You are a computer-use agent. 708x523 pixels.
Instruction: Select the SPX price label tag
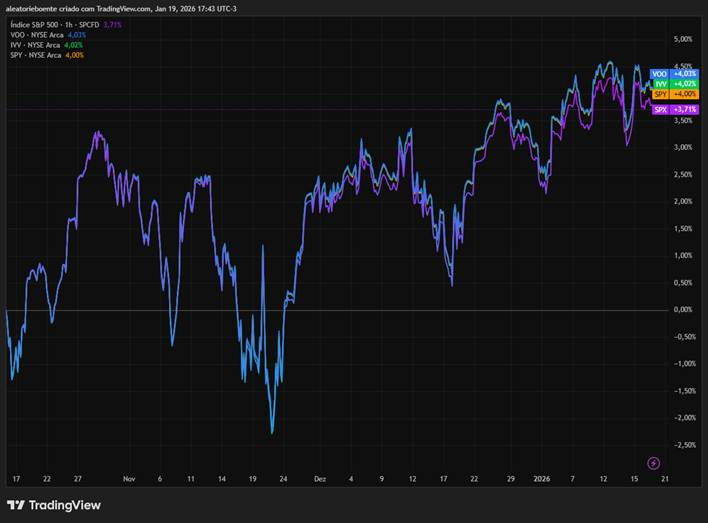pyautogui.click(x=674, y=109)
